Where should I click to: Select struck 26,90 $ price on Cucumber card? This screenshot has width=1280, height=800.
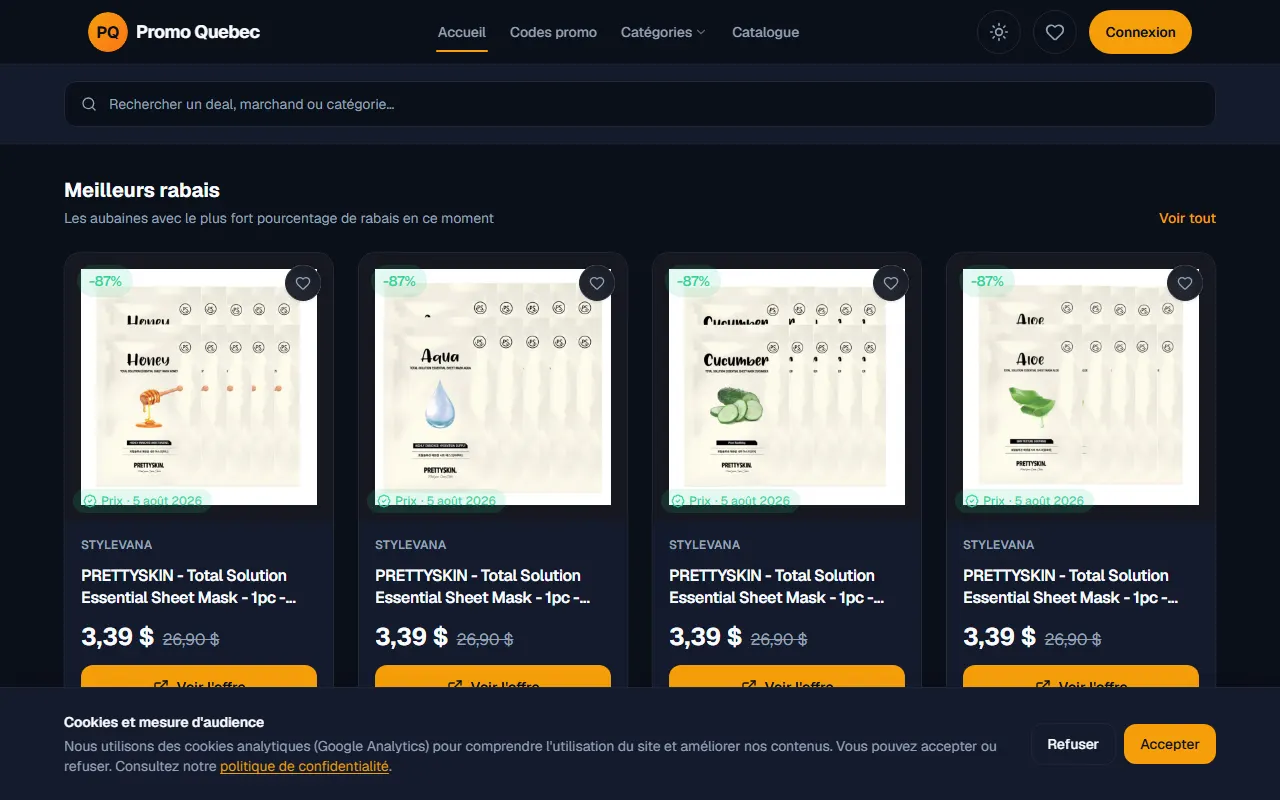[779, 639]
